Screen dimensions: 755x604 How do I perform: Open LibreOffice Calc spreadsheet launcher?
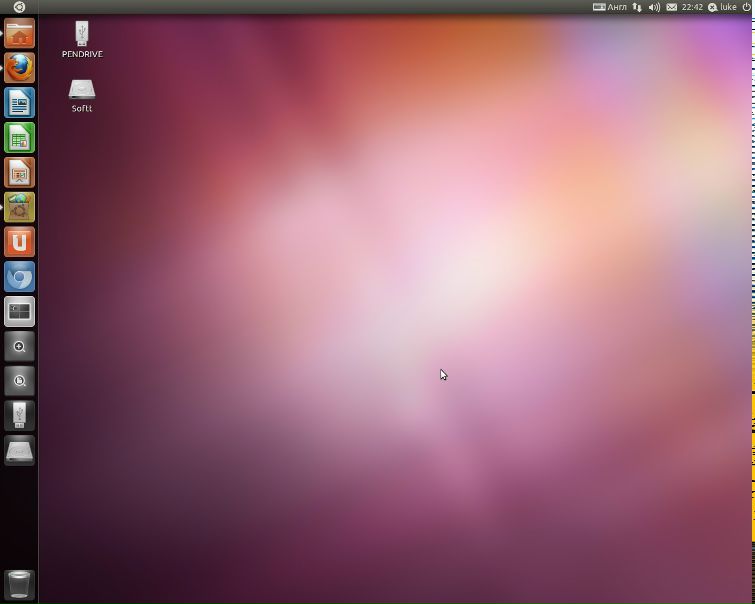[19, 138]
